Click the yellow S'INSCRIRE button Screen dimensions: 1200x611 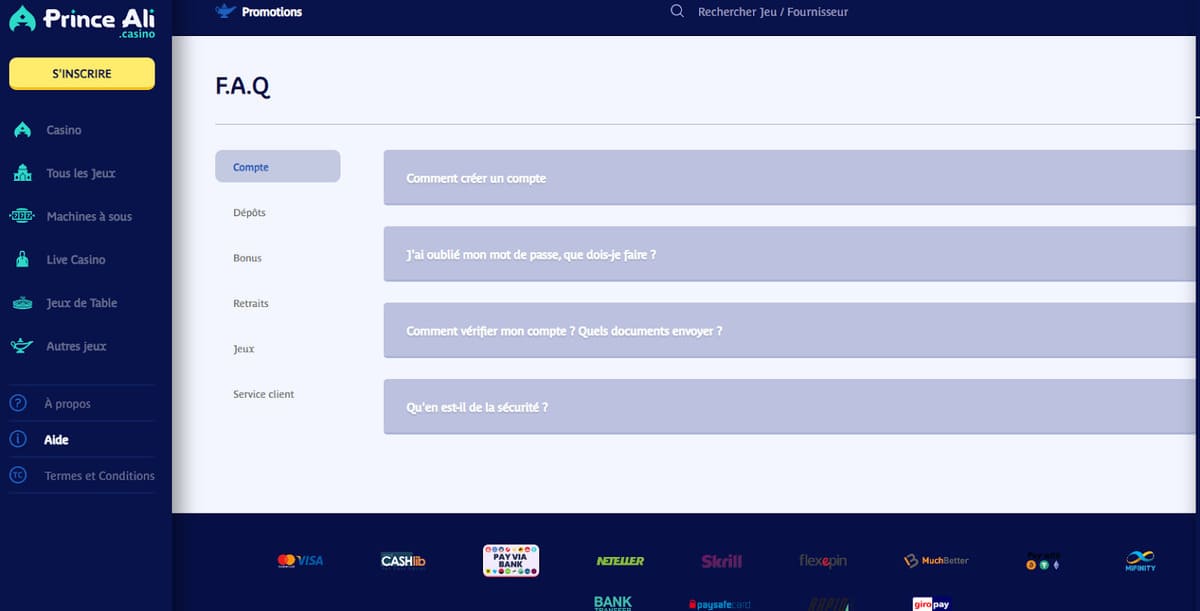(81, 73)
